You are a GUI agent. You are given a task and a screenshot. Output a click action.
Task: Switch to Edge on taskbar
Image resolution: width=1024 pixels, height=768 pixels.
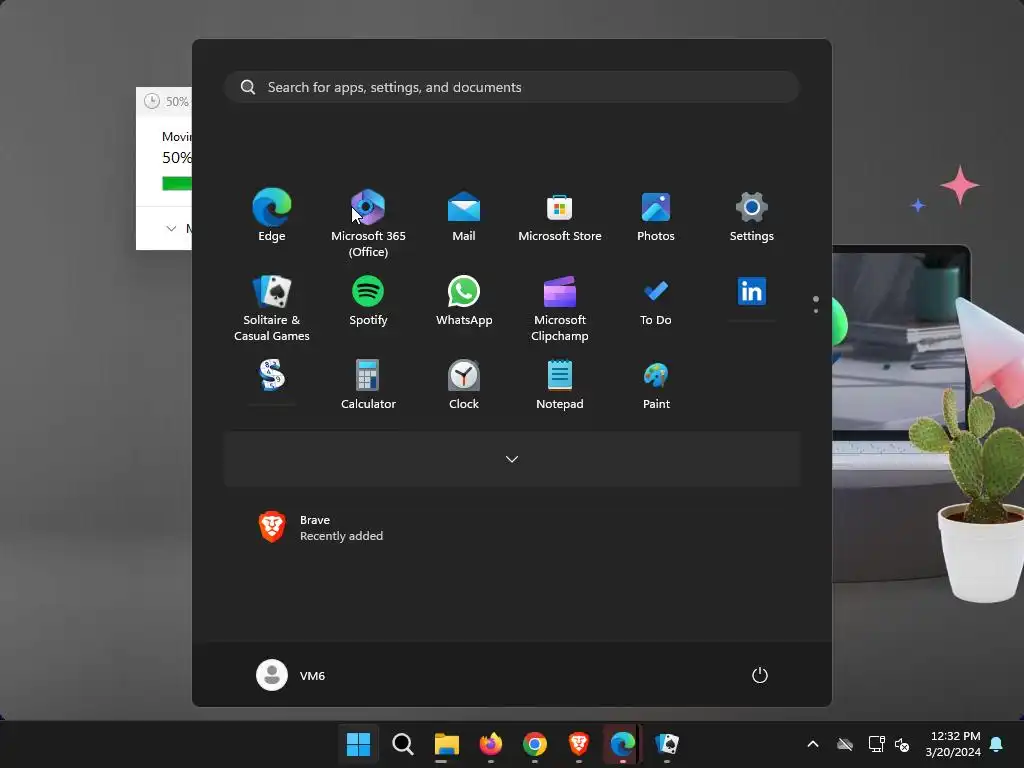pyautogui.click(x=622, y=744)
